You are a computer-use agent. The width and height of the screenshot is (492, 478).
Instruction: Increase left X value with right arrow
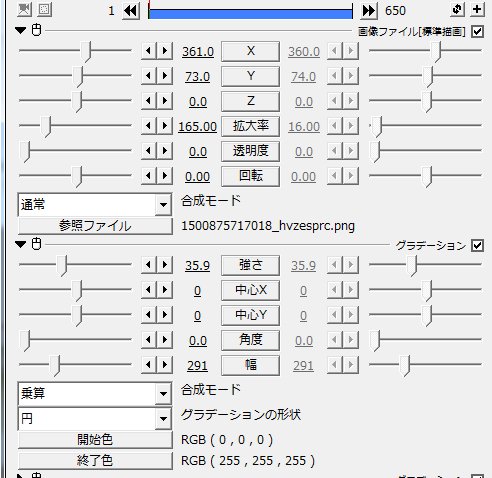(165, 51)
